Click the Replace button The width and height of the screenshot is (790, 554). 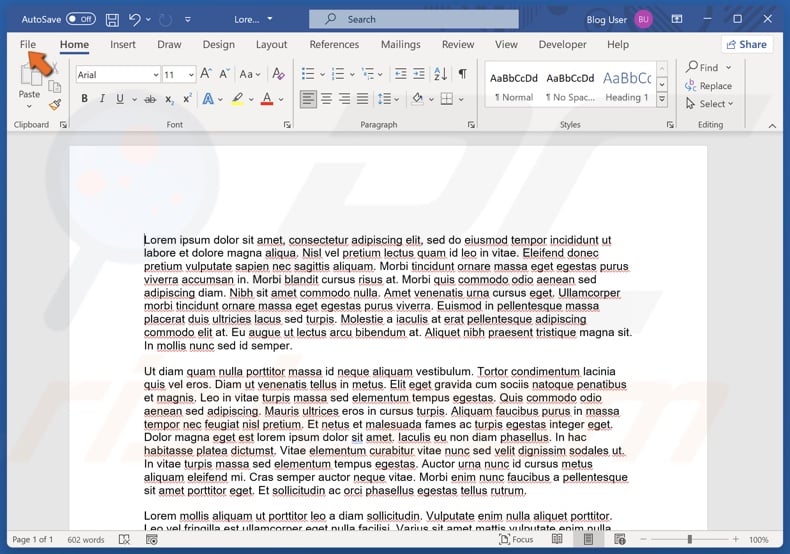(x=708, y=86)
